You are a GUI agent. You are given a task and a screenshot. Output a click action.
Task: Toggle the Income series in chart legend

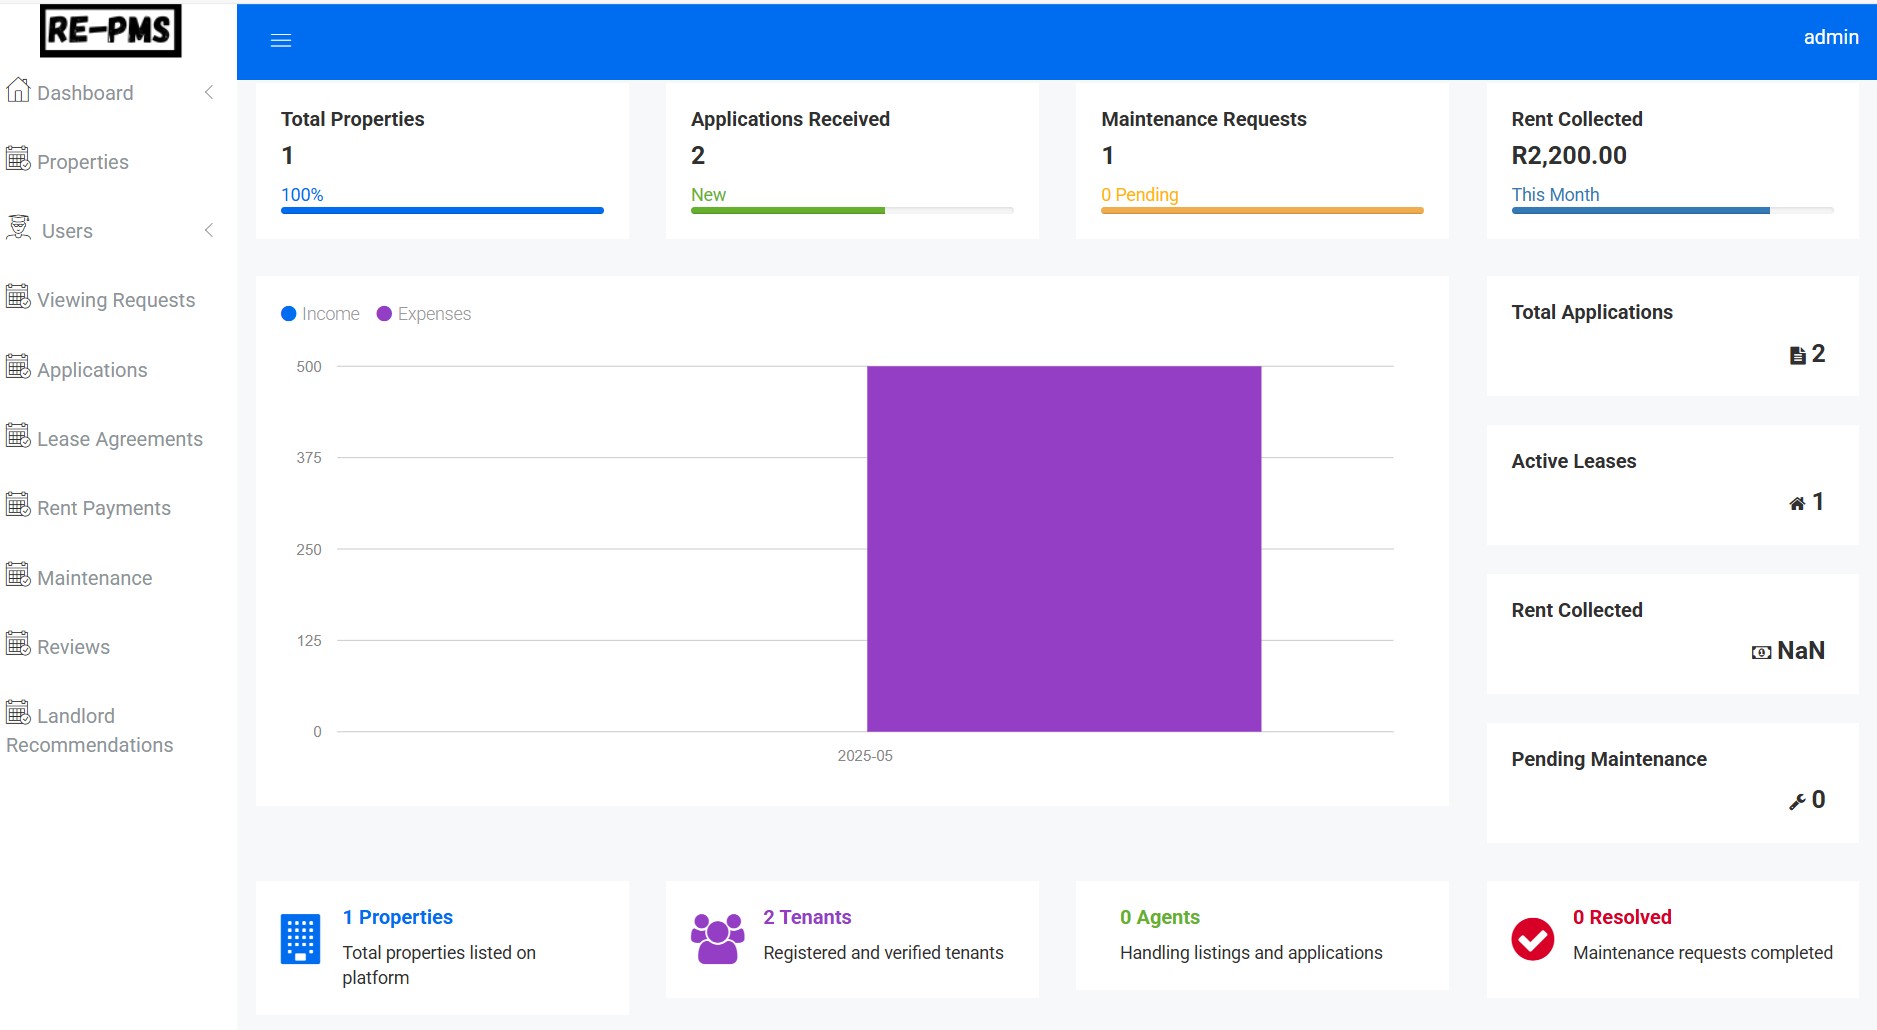[320, 313]
